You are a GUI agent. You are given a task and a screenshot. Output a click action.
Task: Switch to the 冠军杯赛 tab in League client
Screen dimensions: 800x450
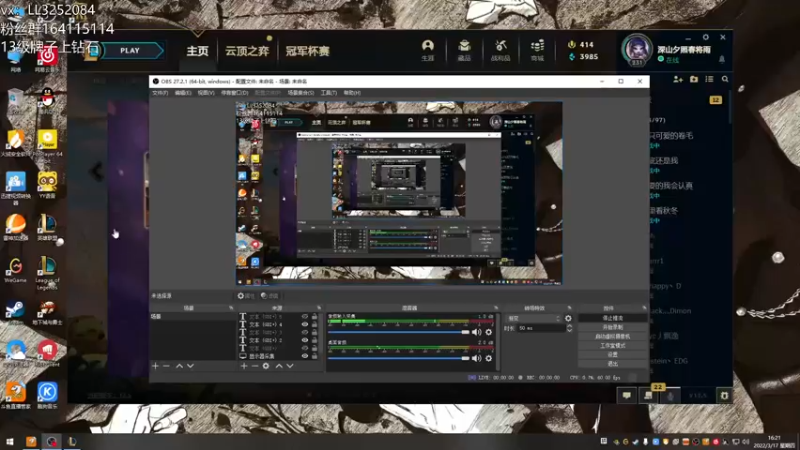coord(308,51)
